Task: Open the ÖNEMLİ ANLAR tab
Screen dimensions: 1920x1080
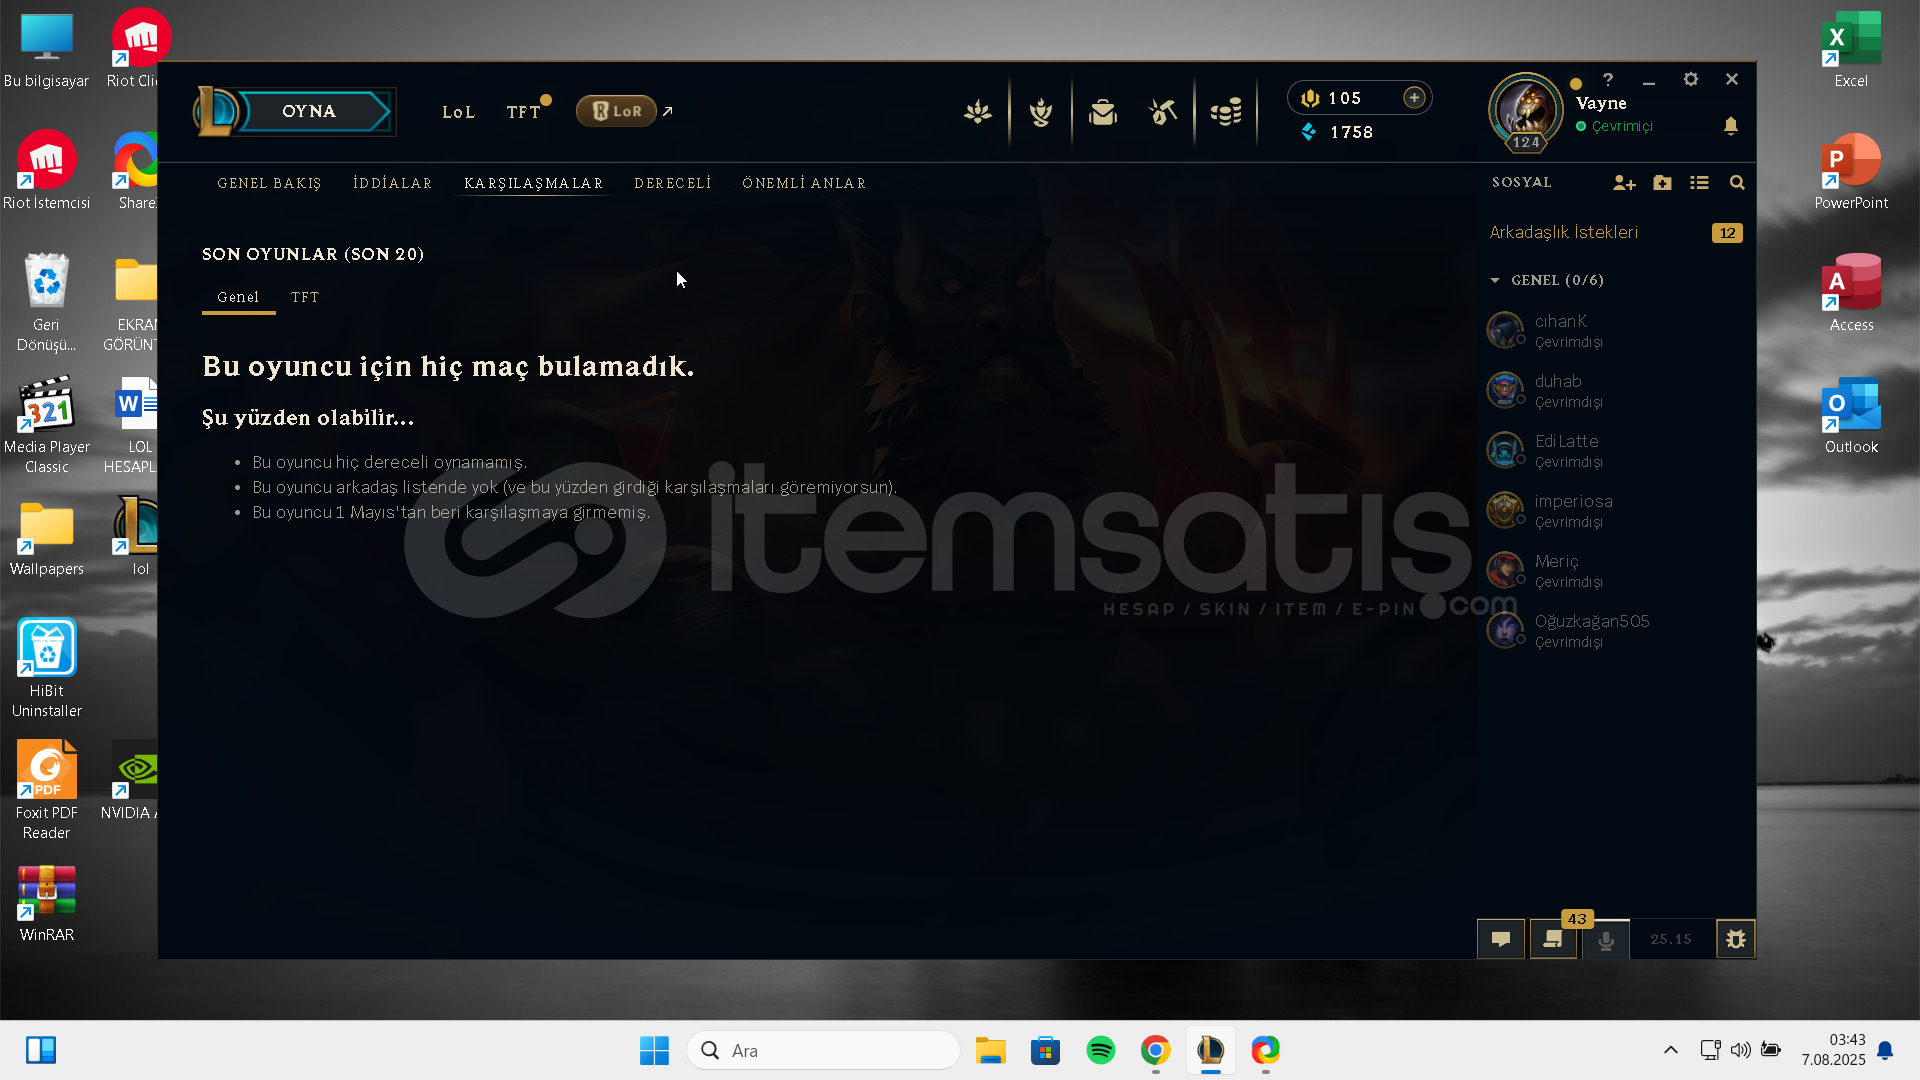Action: click(804, 183)
